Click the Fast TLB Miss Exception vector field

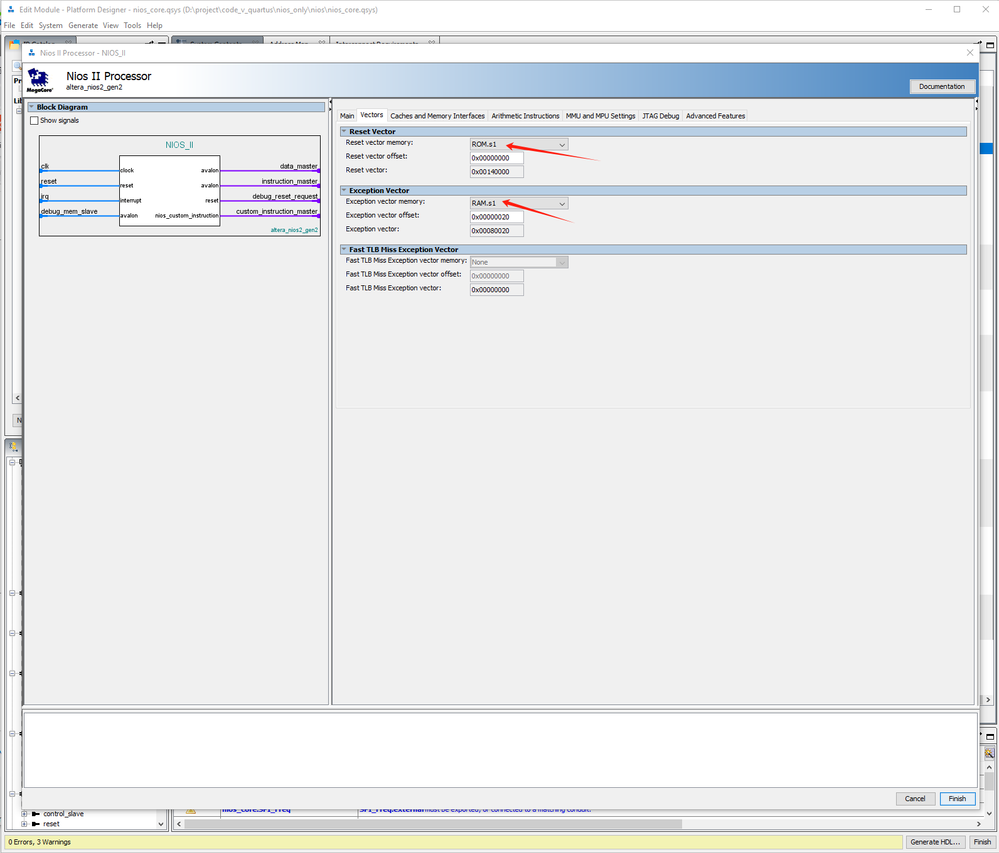click(496, 290)
